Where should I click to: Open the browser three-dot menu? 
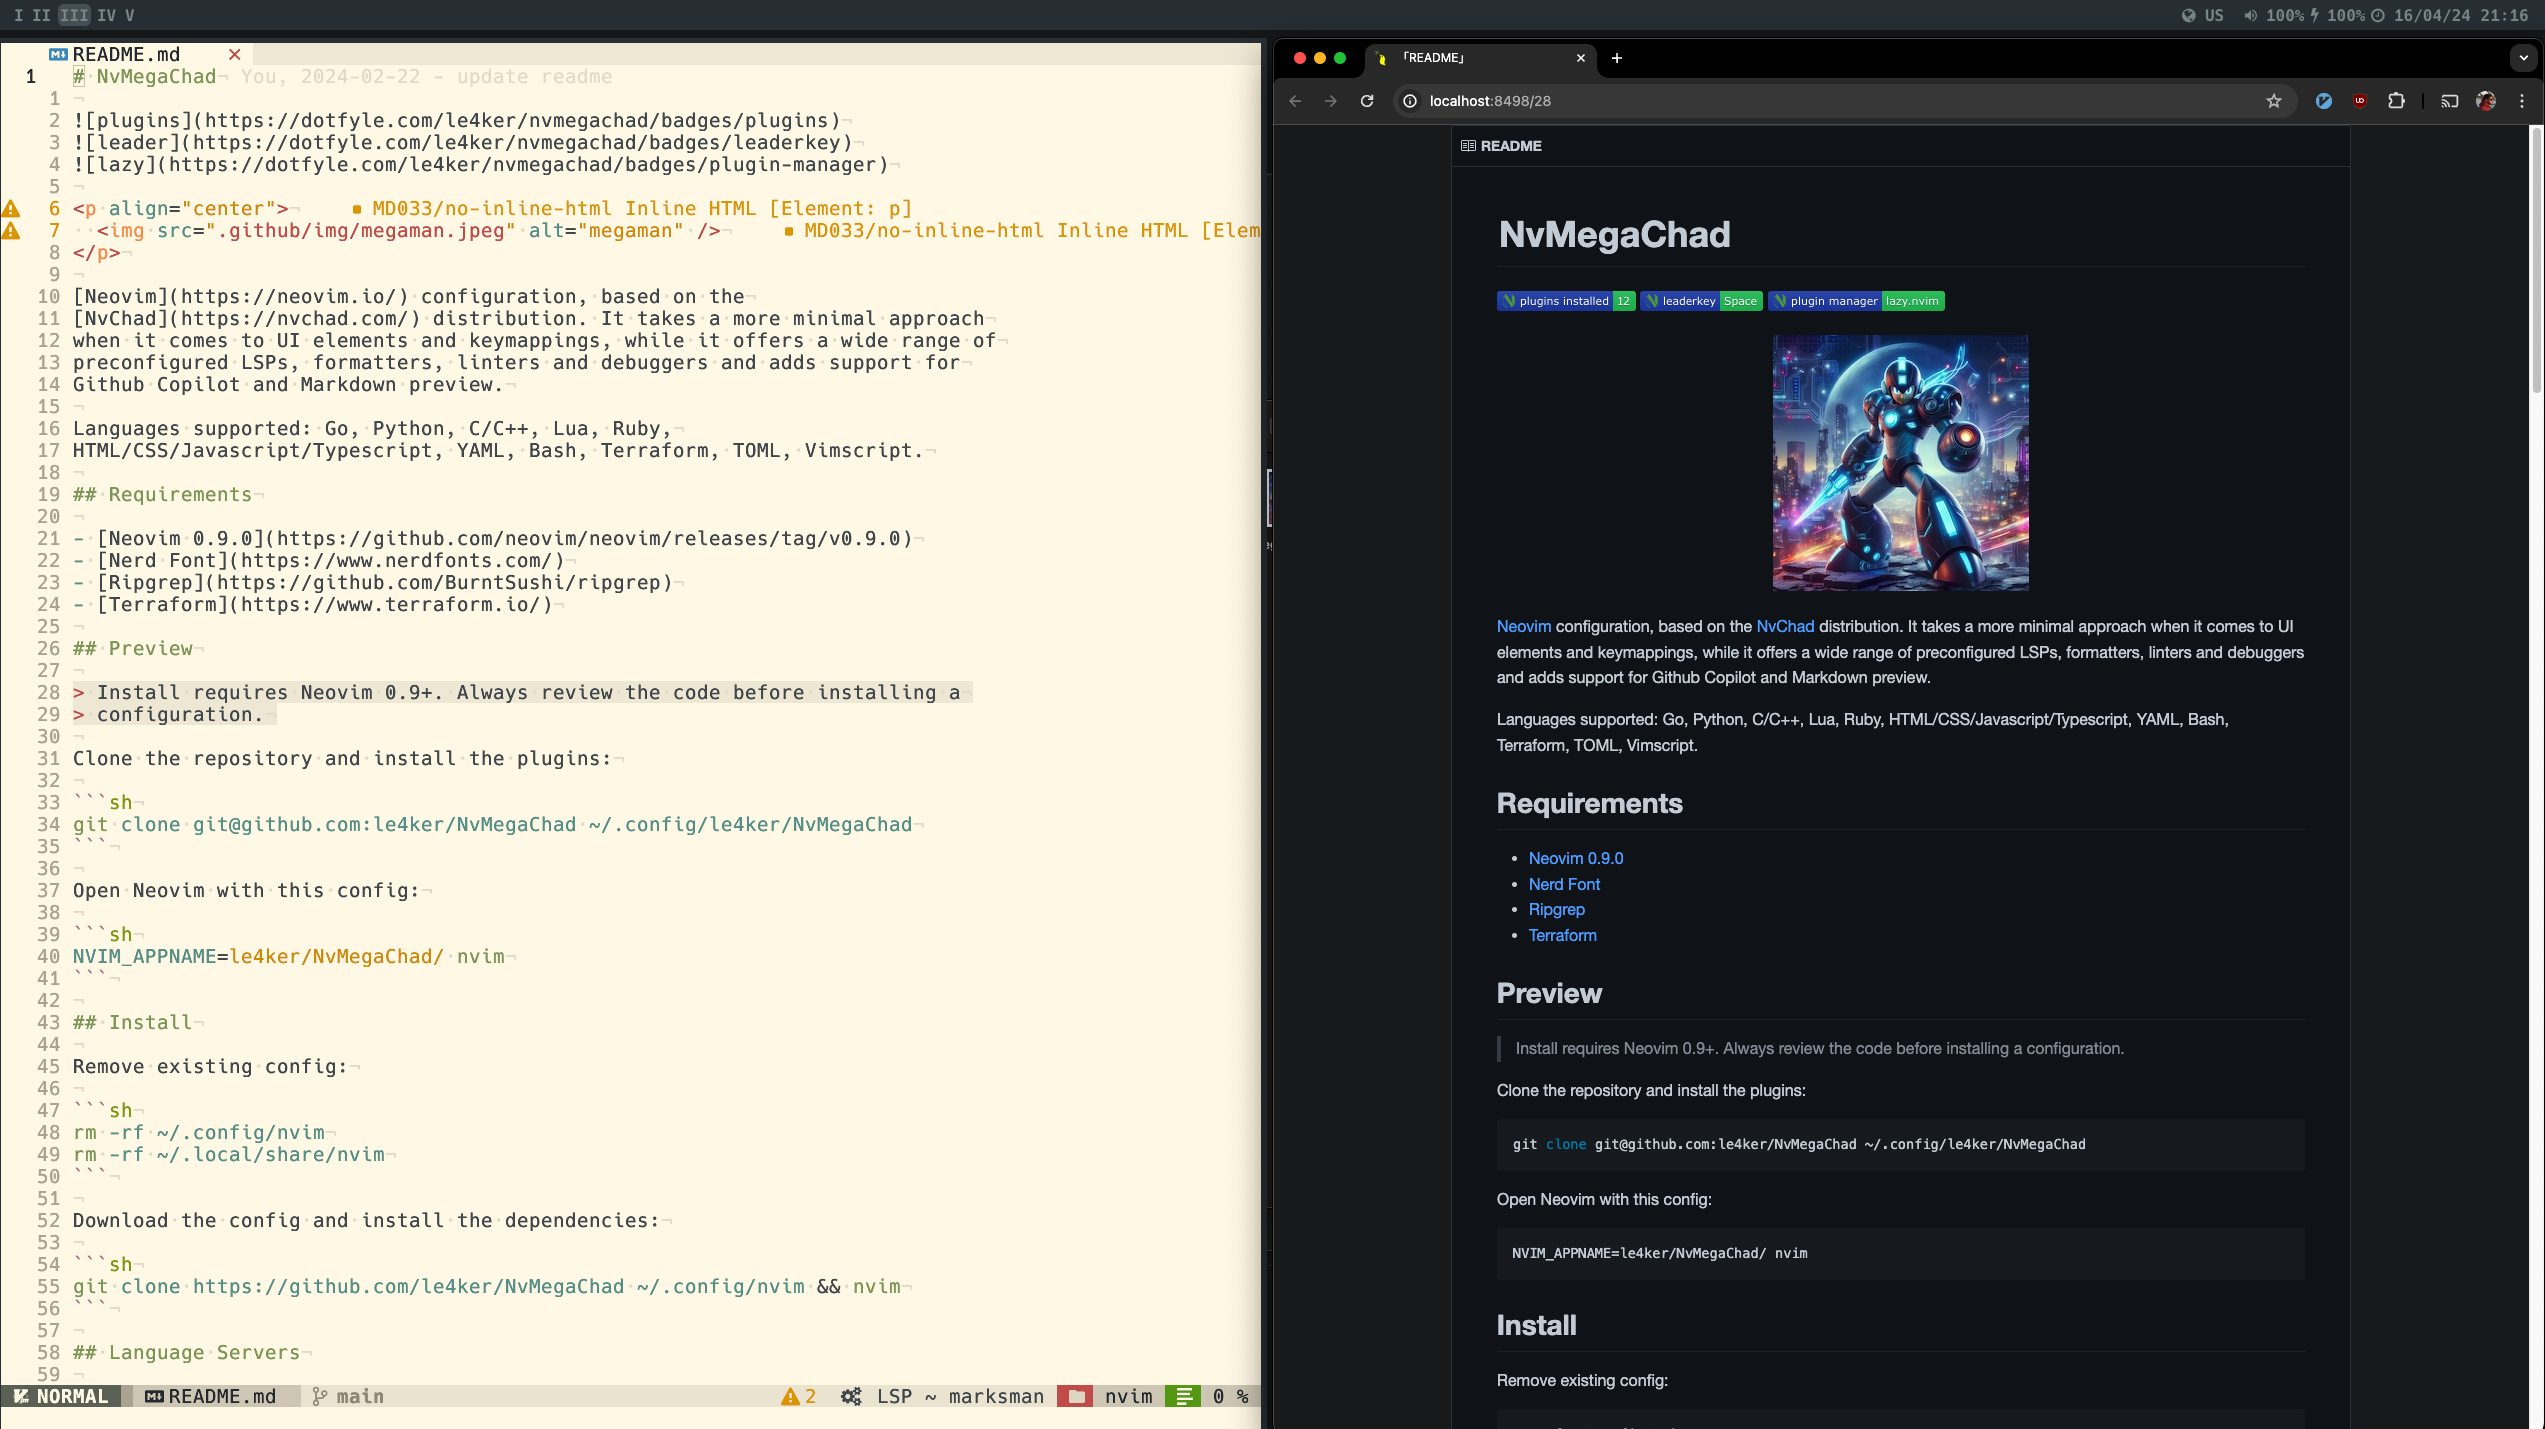pos(2522,101)
